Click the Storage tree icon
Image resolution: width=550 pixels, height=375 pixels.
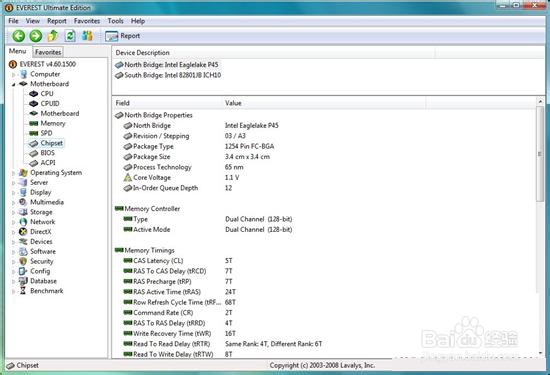[x=23, y=212]
